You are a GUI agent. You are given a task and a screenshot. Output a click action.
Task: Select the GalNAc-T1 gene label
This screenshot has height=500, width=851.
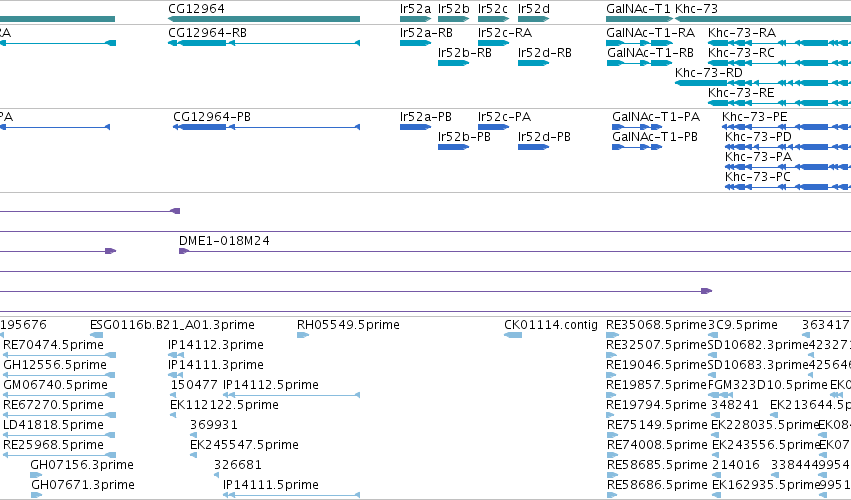point(638,9)
